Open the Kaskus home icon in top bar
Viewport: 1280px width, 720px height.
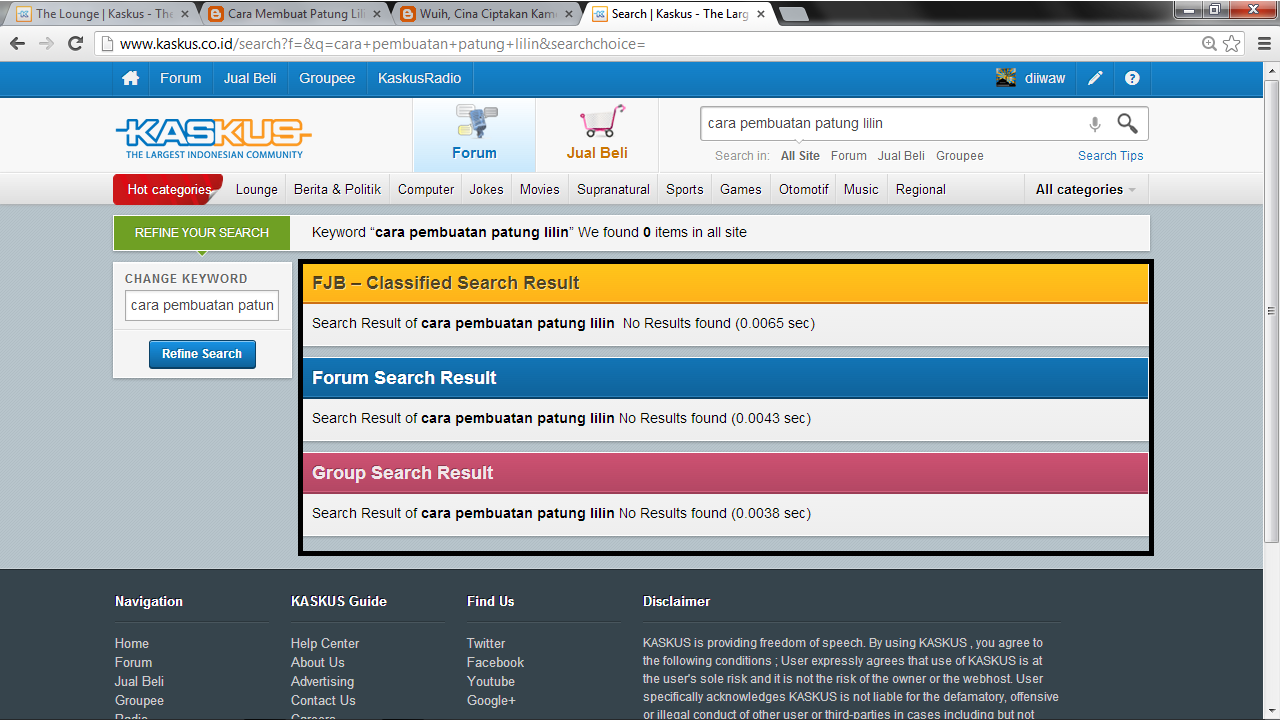click(x=130, y=78)
